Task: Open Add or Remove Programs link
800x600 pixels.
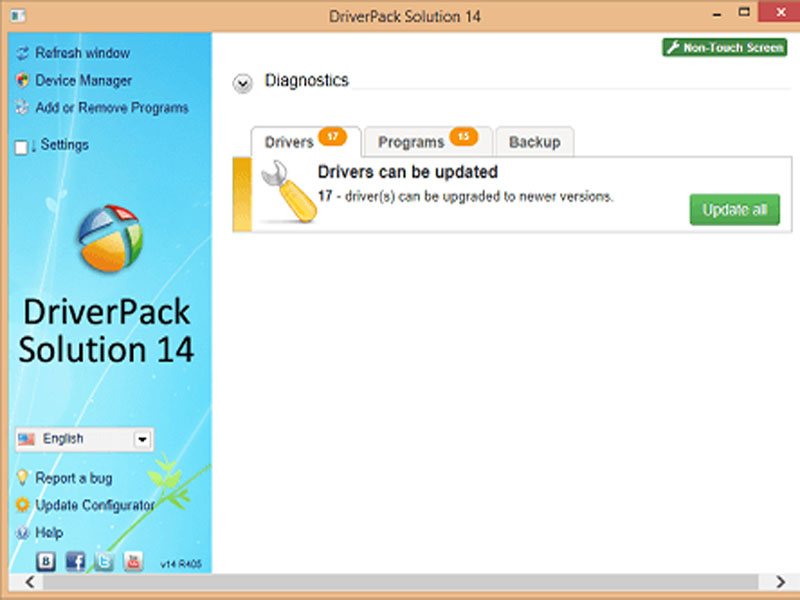Action: [112, 108]
